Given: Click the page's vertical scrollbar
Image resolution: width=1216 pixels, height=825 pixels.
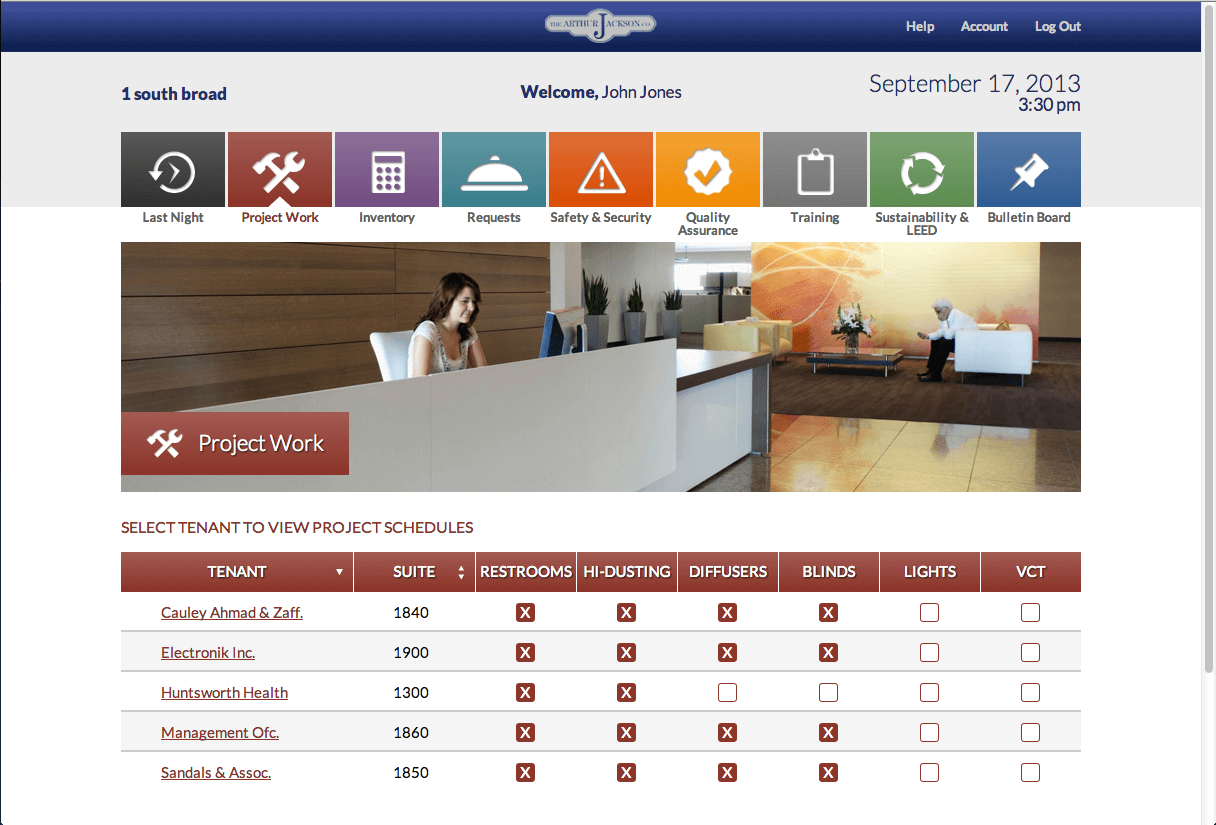Looking at the screenshot, I should coord(1208,400).
